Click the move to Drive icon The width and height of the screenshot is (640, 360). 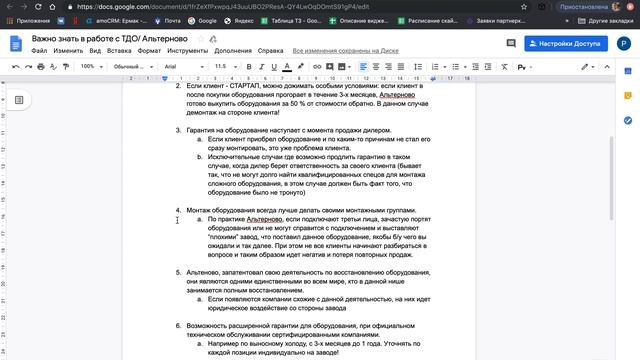pyautogui.click(x=213, y=39)
